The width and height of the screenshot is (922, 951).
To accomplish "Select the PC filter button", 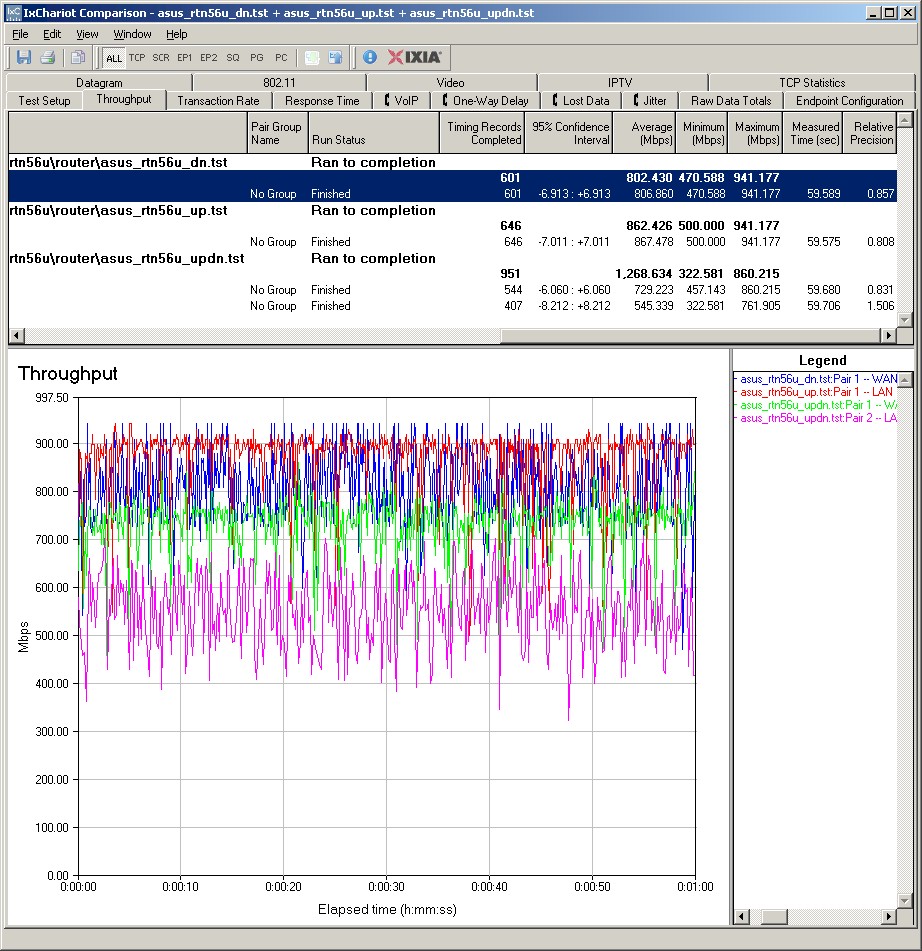I will tap(281, 58).
